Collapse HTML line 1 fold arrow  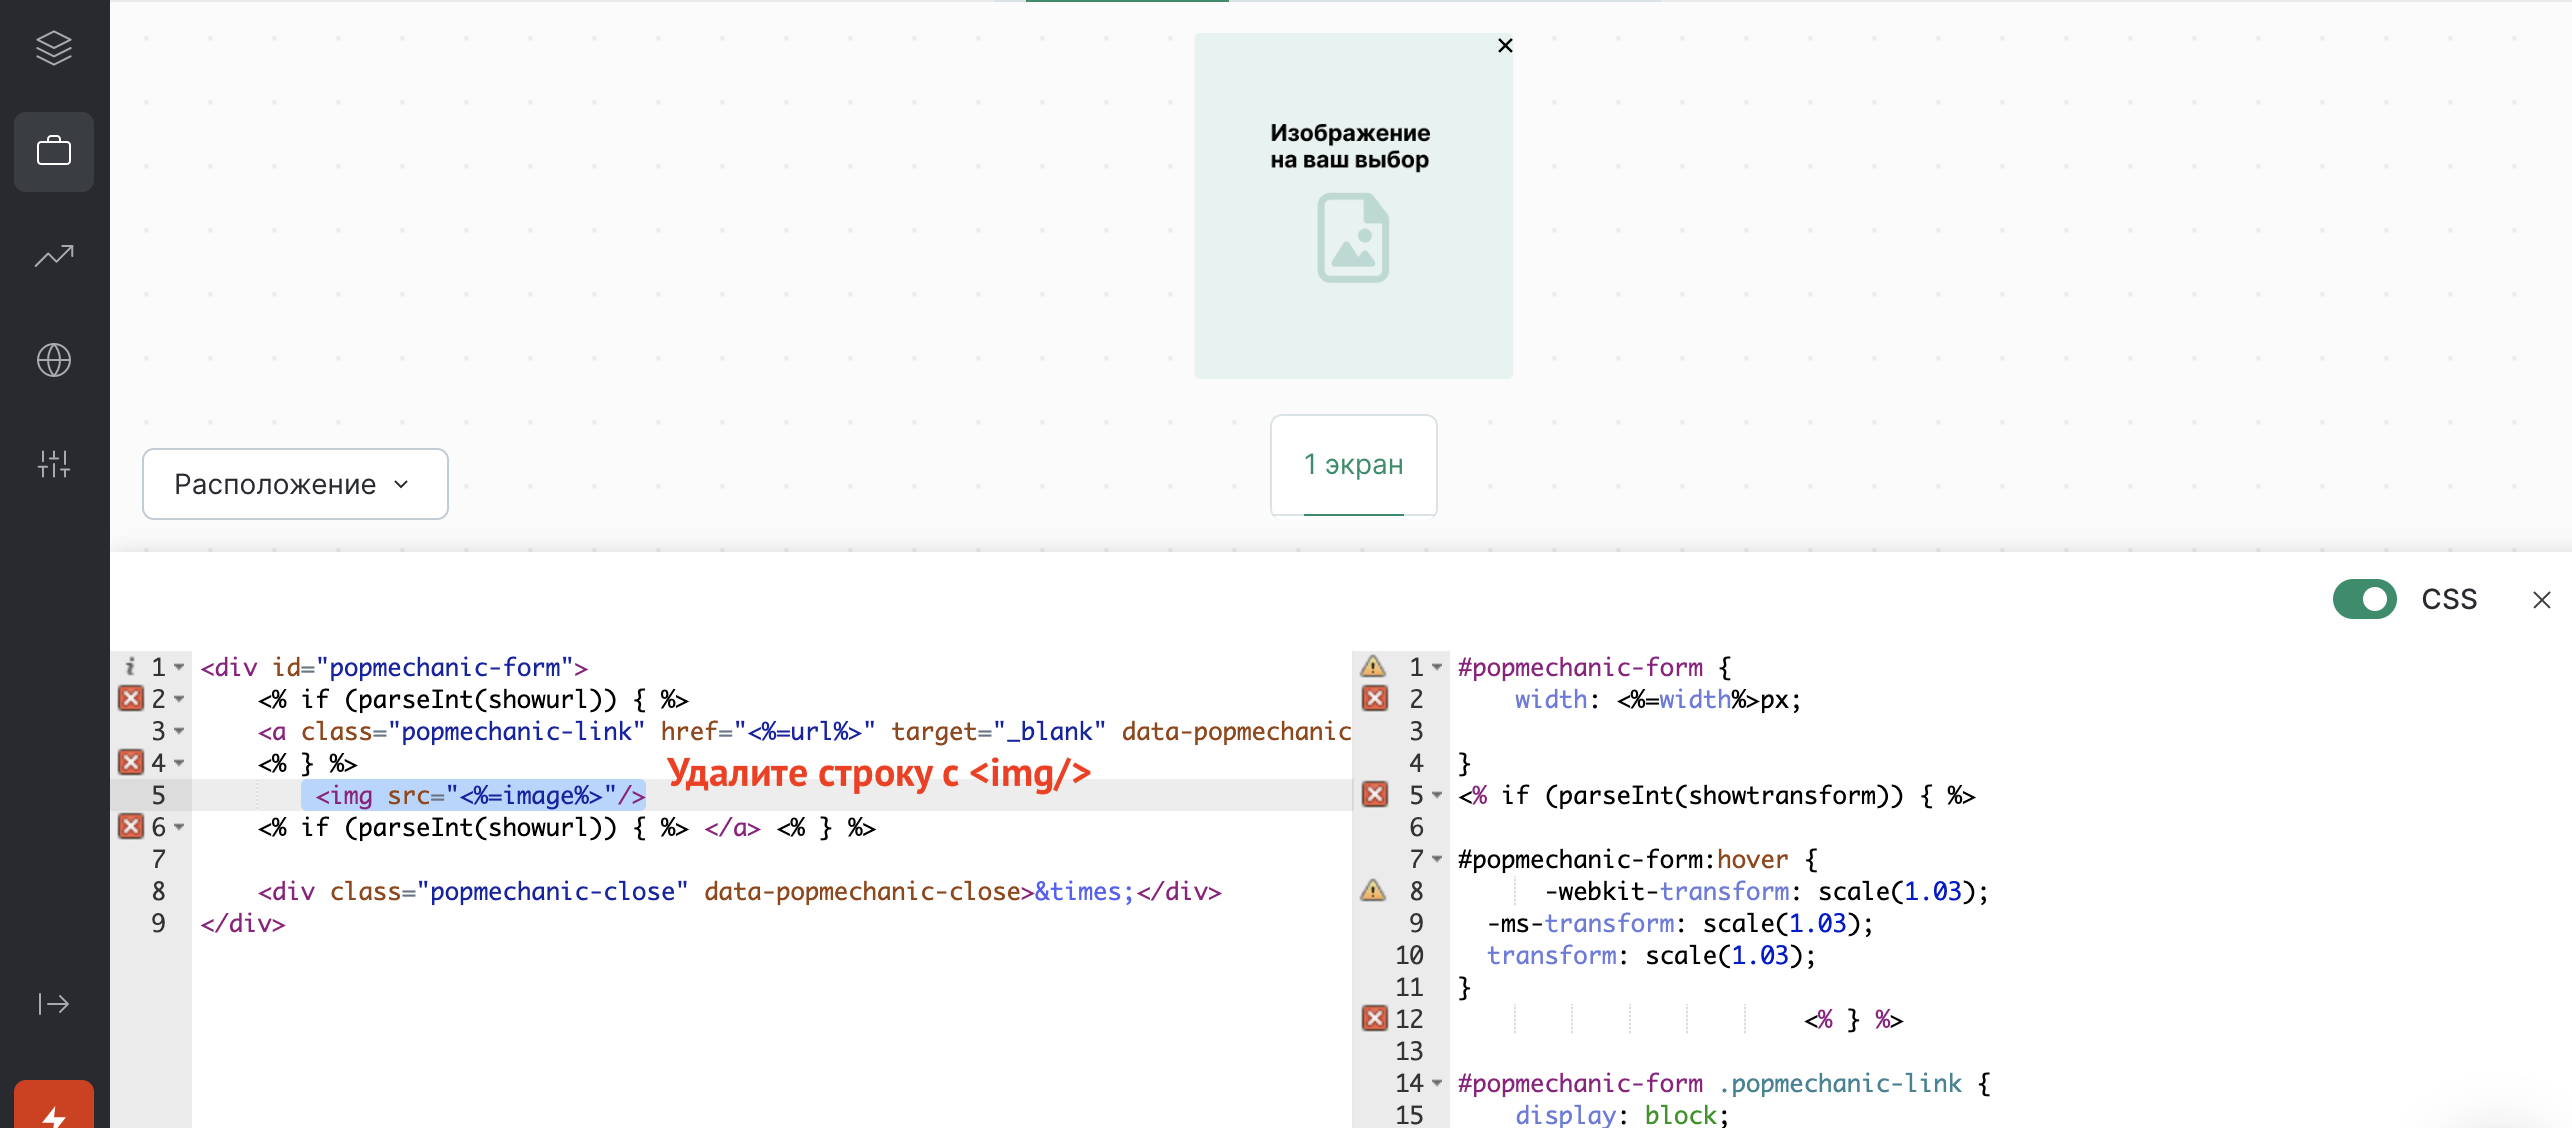click(179, 667)
